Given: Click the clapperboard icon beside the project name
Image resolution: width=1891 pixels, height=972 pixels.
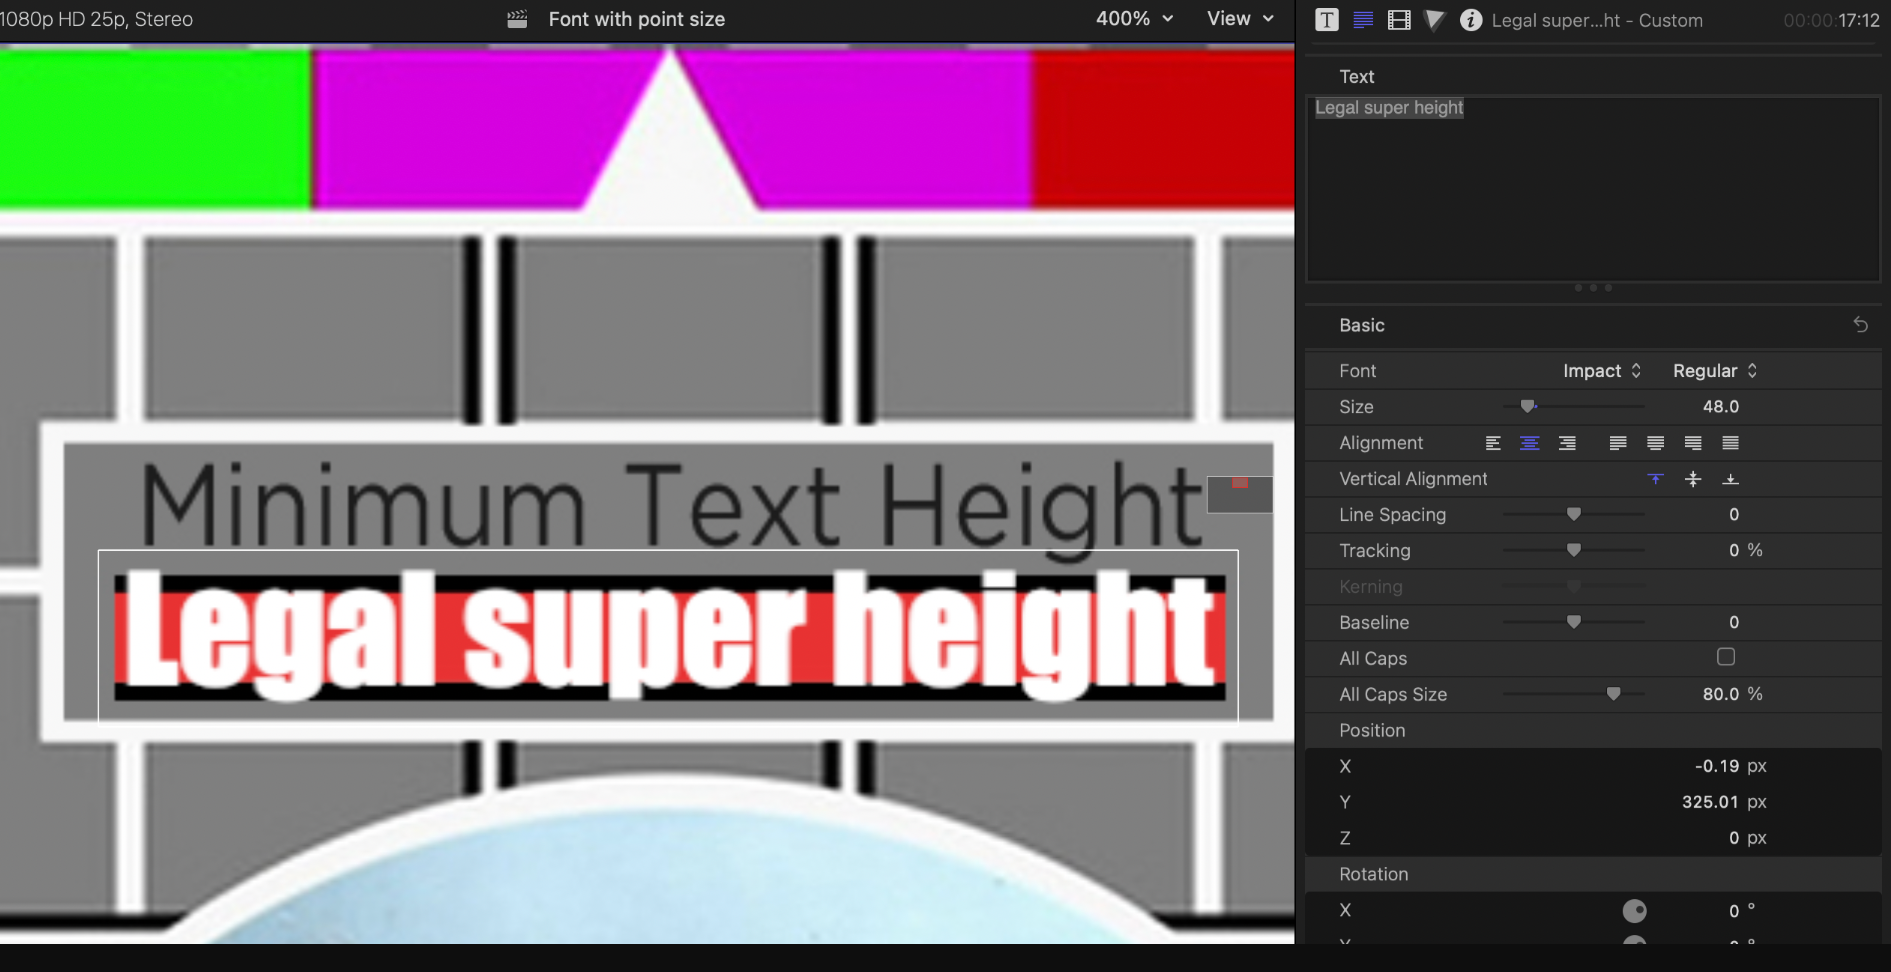Looking at the screenshot, I should [517, 19].
